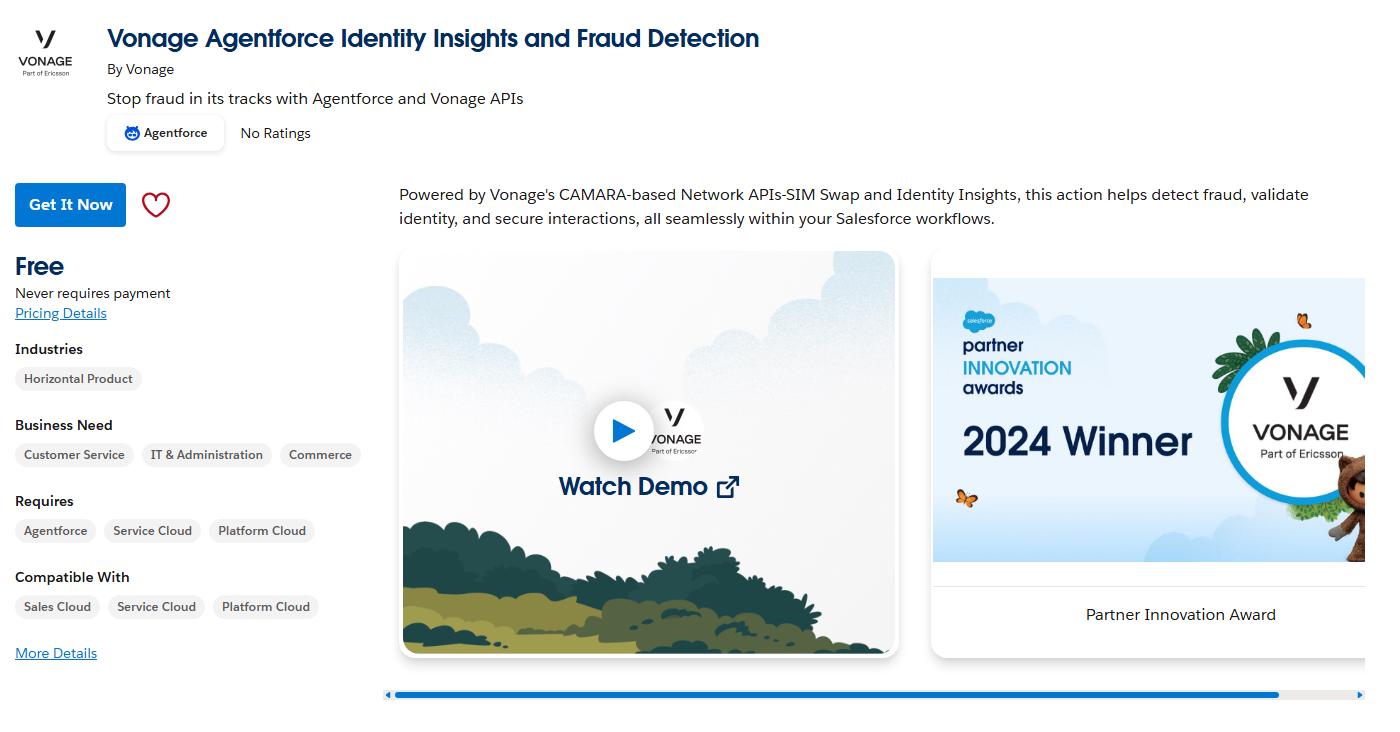The height and width of the screenshot is (732, 1400).
Task: Open the Partner Innovation Award thumbnail
Action: [x=1148, y=420]
